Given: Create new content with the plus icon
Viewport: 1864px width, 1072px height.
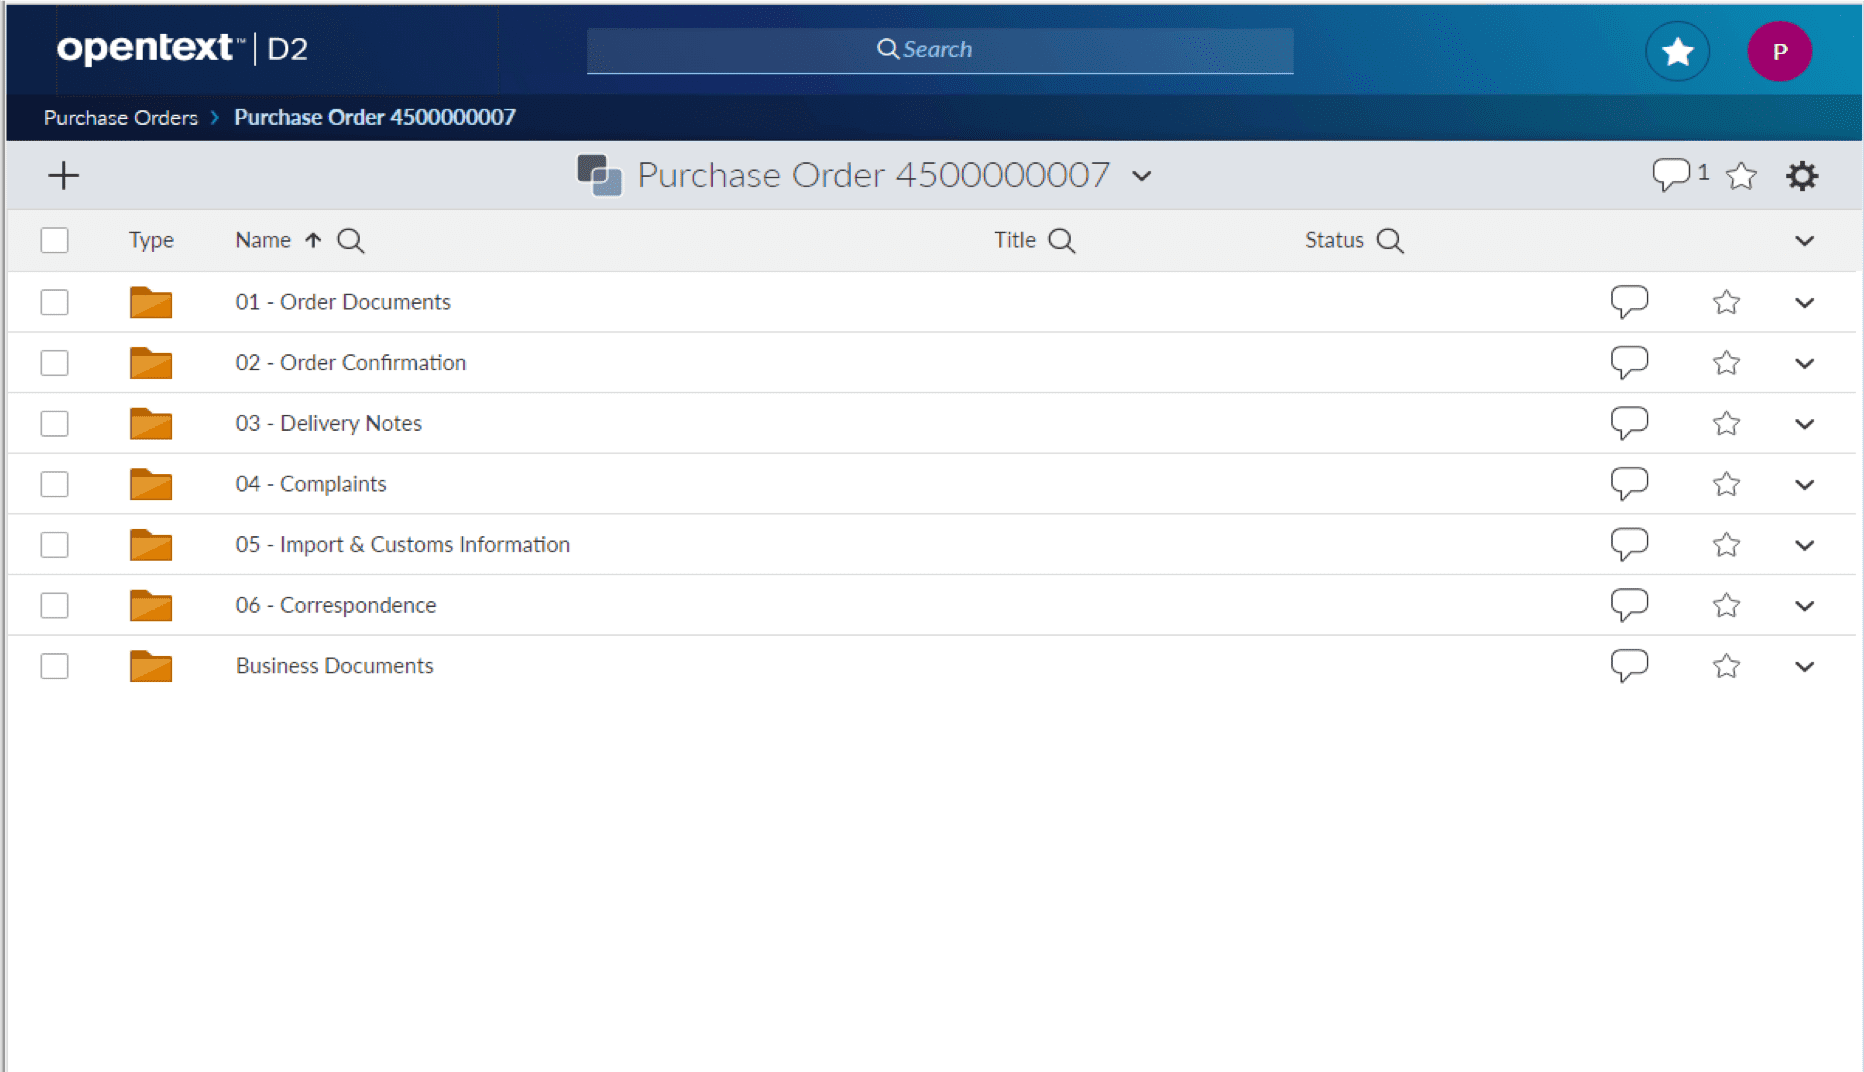Looking at the screenshot, I should click(x=63, y=174).
